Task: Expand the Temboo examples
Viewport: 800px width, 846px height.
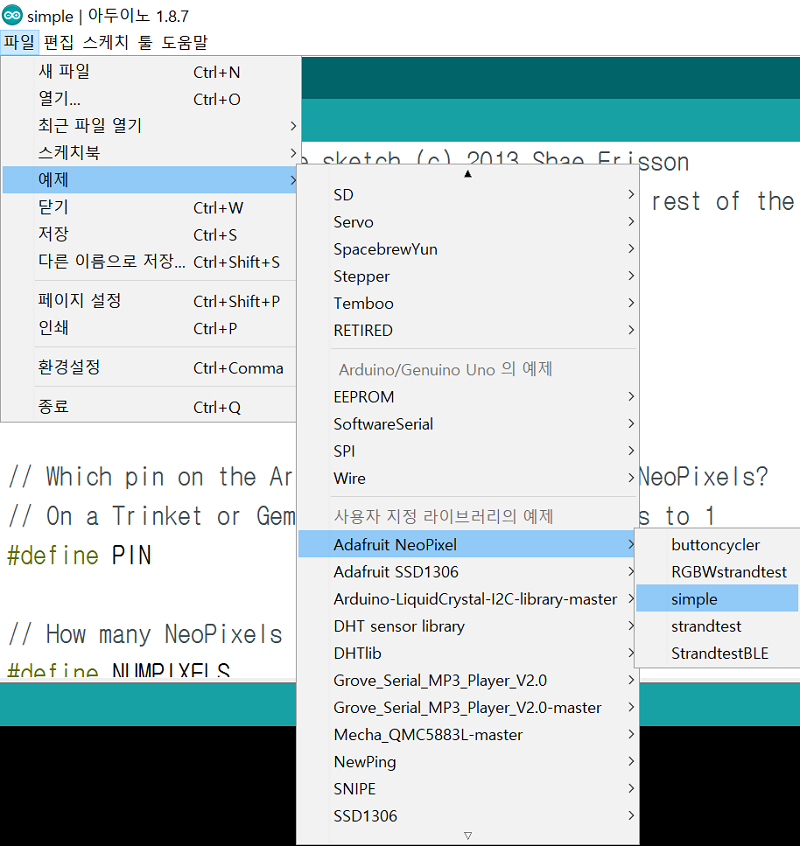Action: tap(468, 303)
